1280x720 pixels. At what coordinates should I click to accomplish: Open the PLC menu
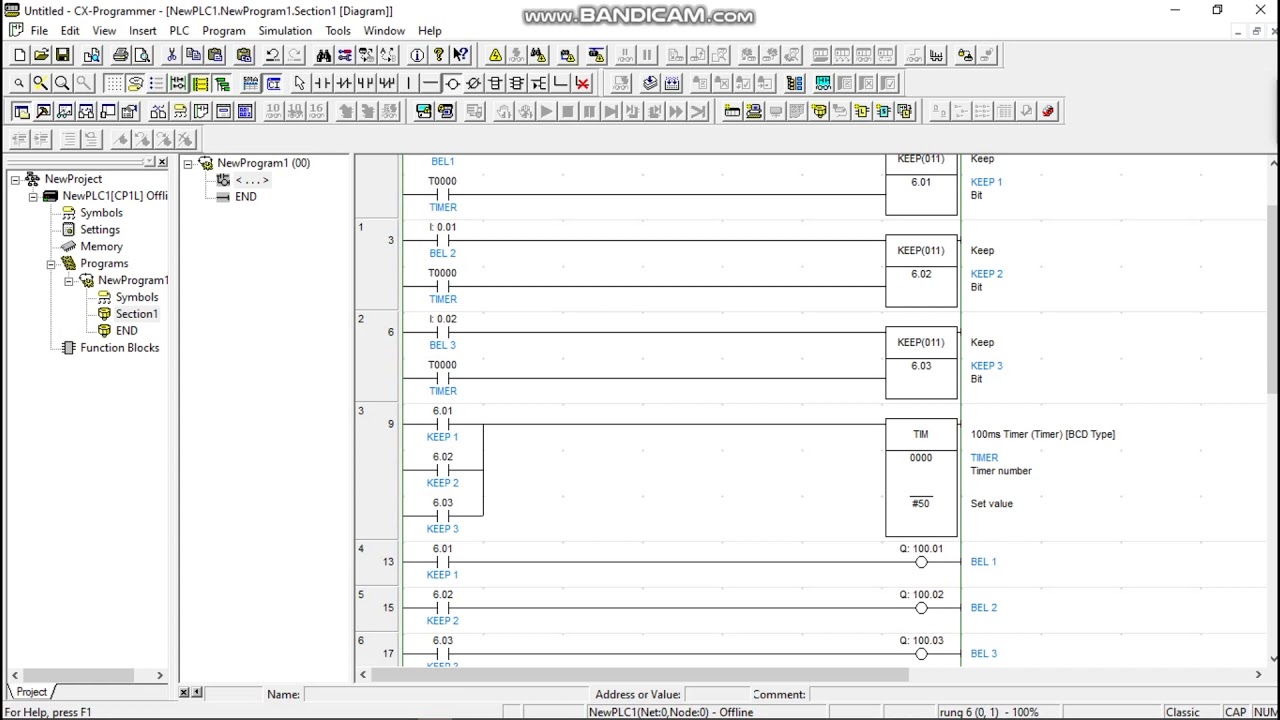point(179,31)
